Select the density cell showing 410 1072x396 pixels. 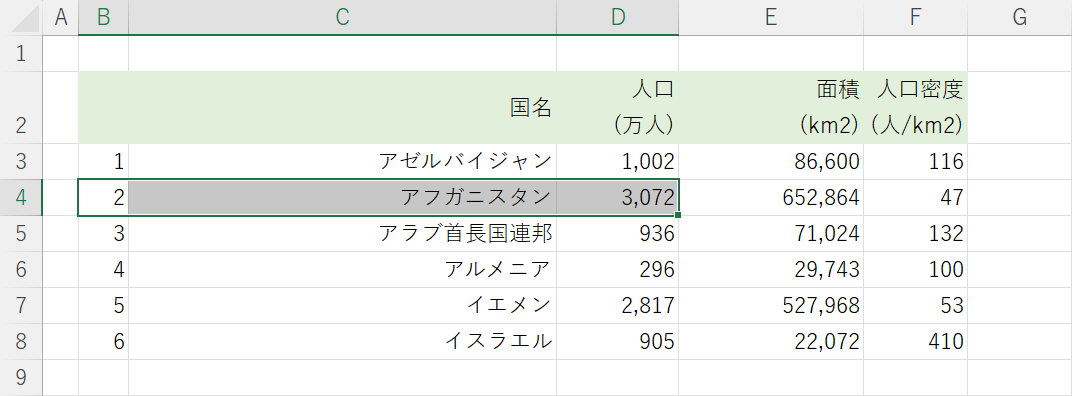pyautogui.click(x=915, y=341)
